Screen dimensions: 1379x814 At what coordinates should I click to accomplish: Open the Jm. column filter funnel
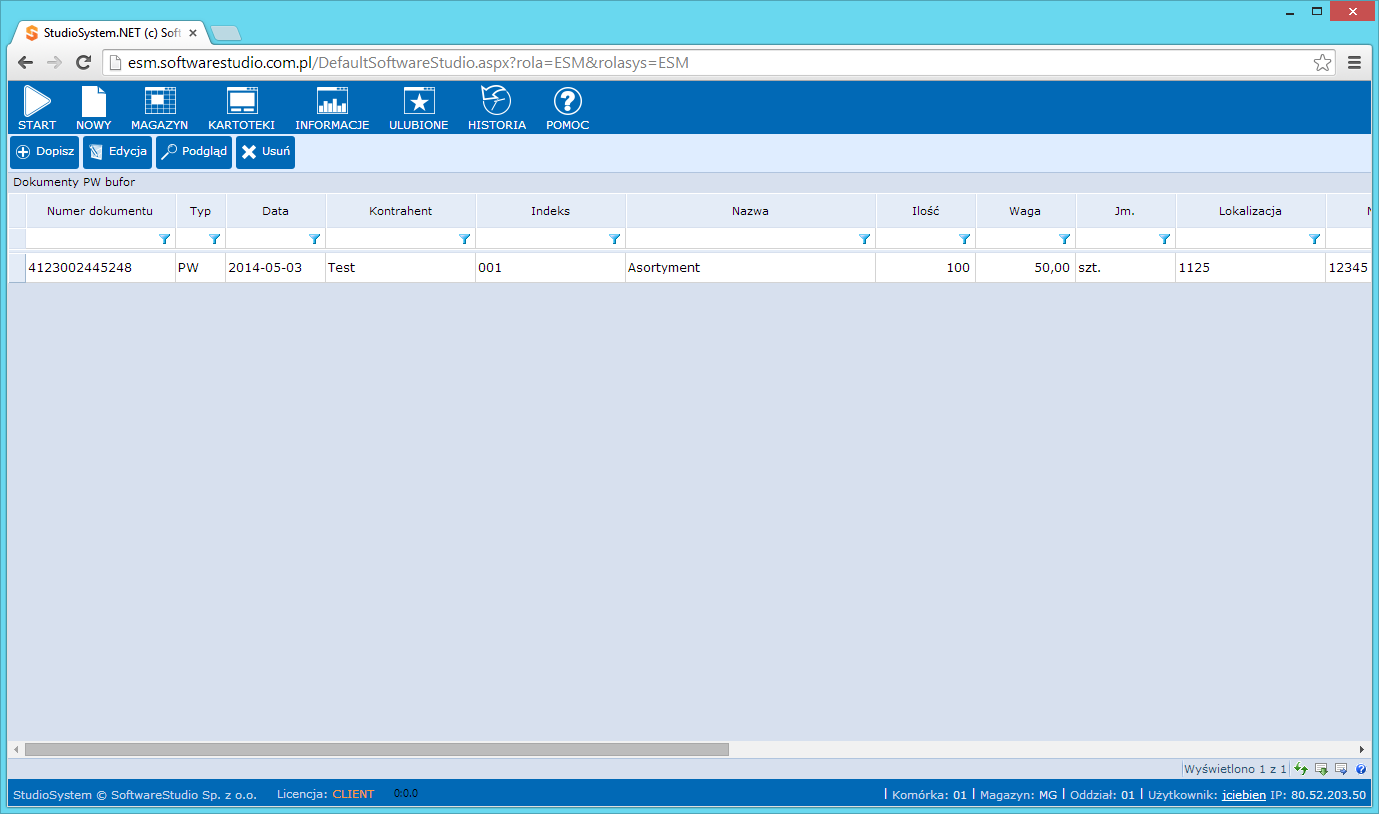click(1165, 239)
